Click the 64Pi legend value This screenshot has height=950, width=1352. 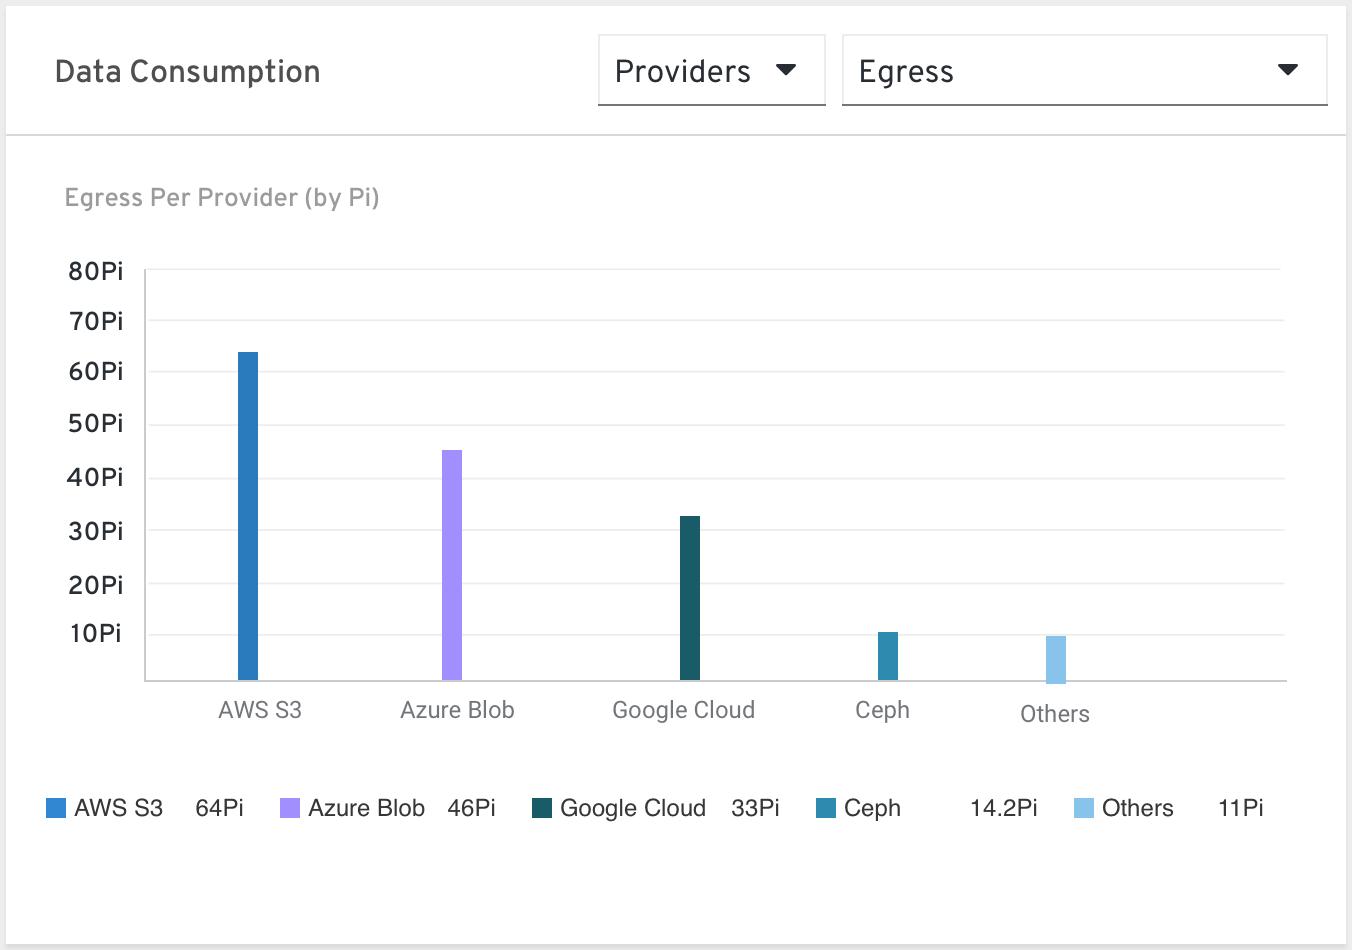220,808
